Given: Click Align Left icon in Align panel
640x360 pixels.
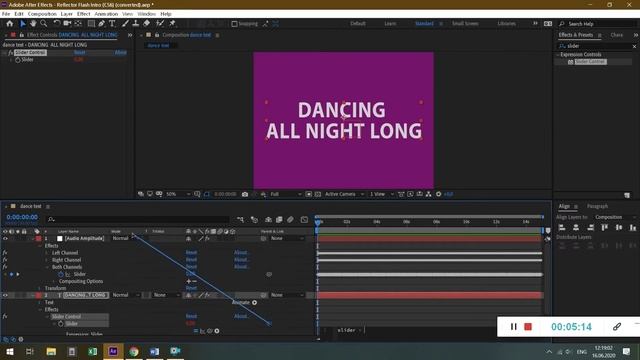Looking at the screenshot, I should click(x=562, y=227).
